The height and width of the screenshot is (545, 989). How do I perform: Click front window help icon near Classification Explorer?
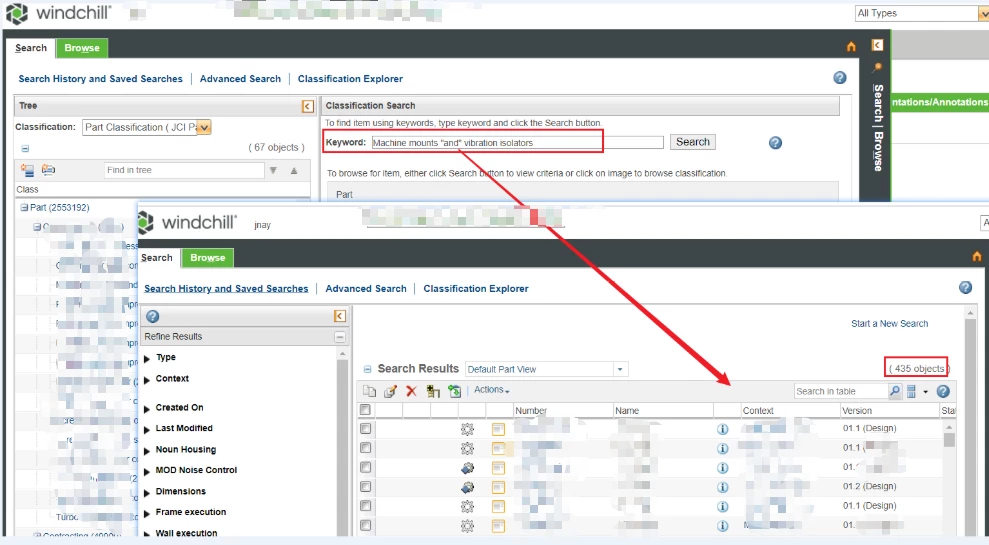965,288
